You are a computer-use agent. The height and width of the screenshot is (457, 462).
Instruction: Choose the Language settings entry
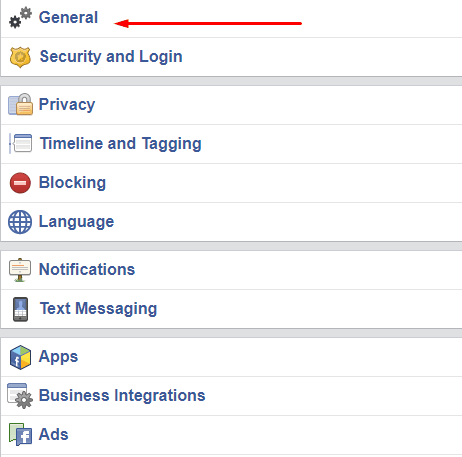pos(76,222)
